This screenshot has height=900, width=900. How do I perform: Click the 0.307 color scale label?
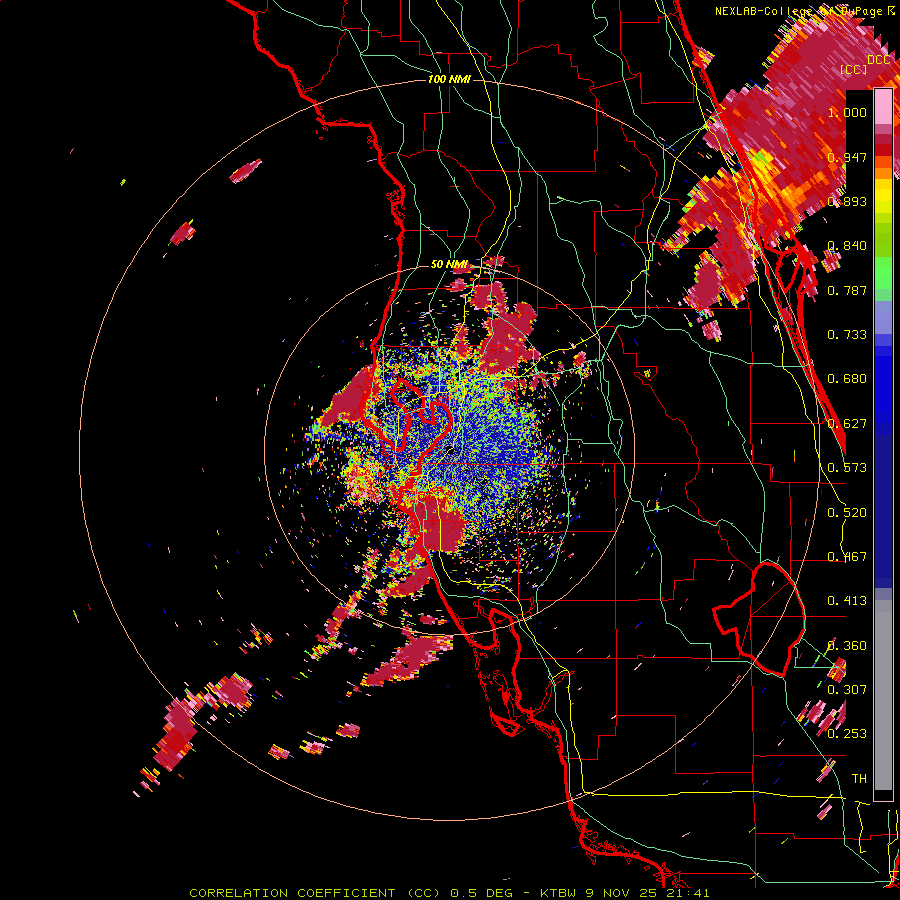point(847,690)
